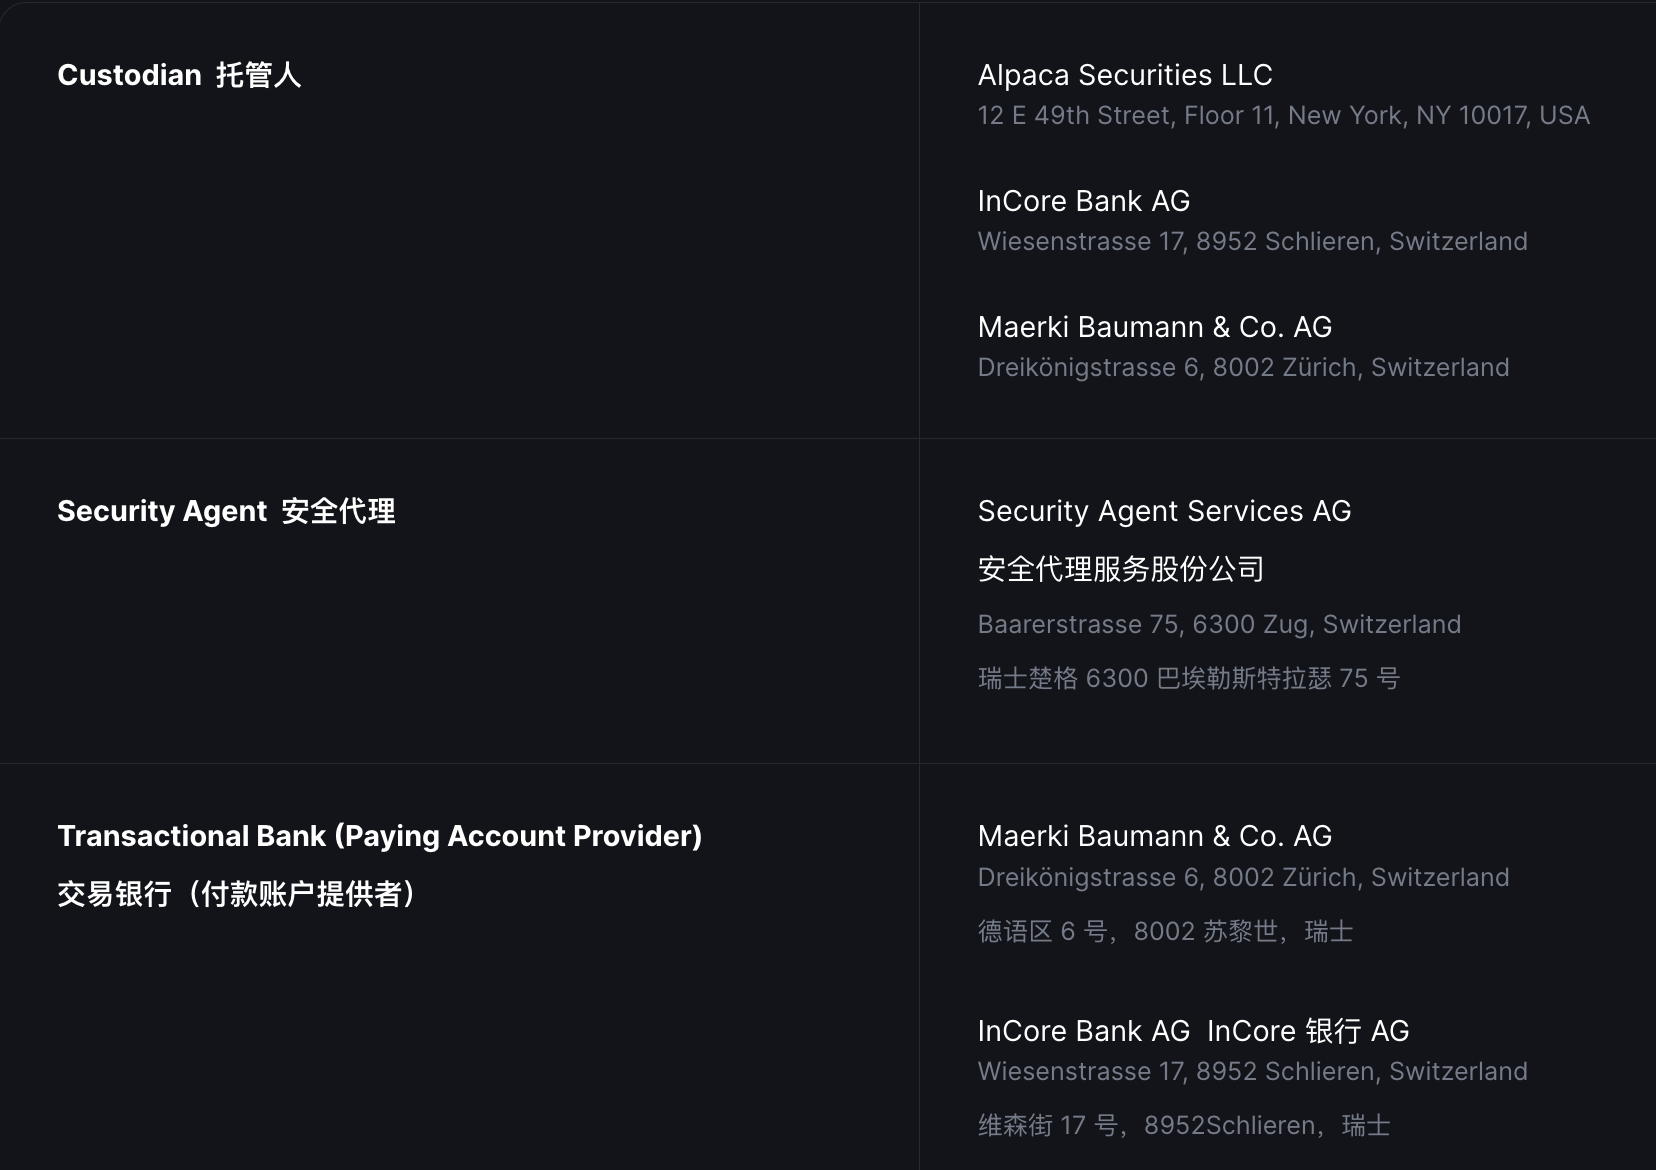Click InCore Bank AG under Custodian
Screen dimensions: 1656x1170
click(x=1084, y=201)
